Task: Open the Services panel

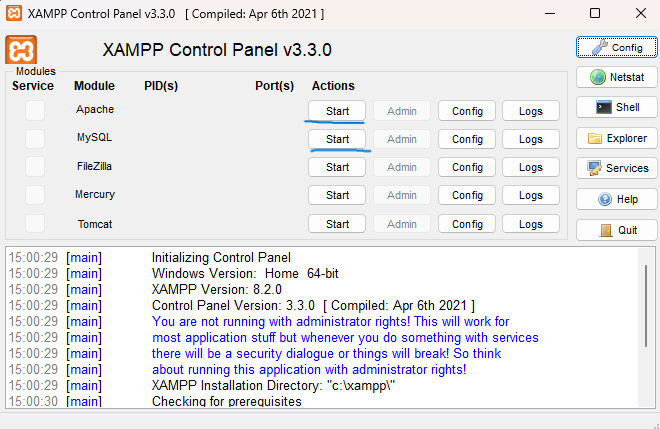Action: (x=616, y=168)
